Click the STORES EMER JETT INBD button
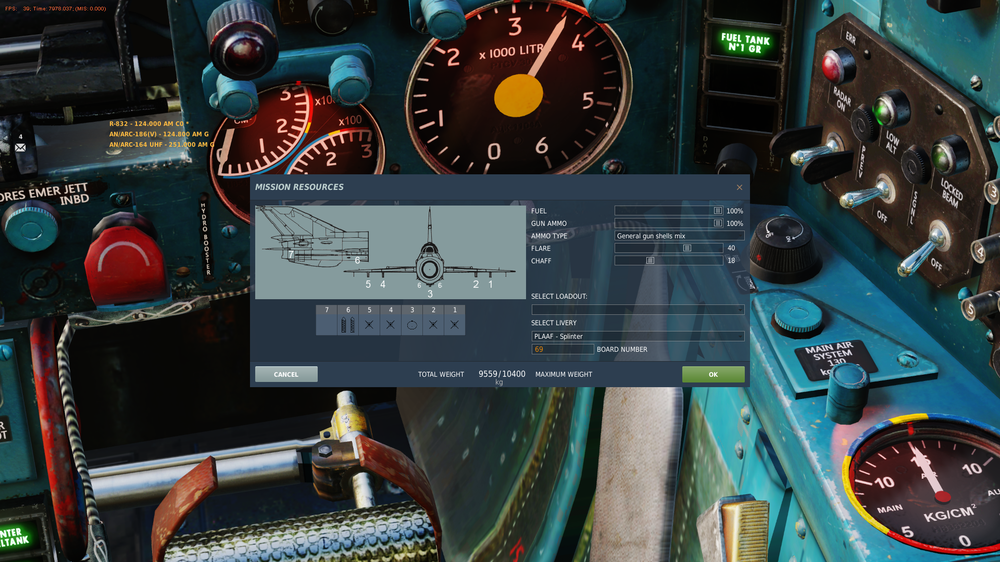 [30, 225]
